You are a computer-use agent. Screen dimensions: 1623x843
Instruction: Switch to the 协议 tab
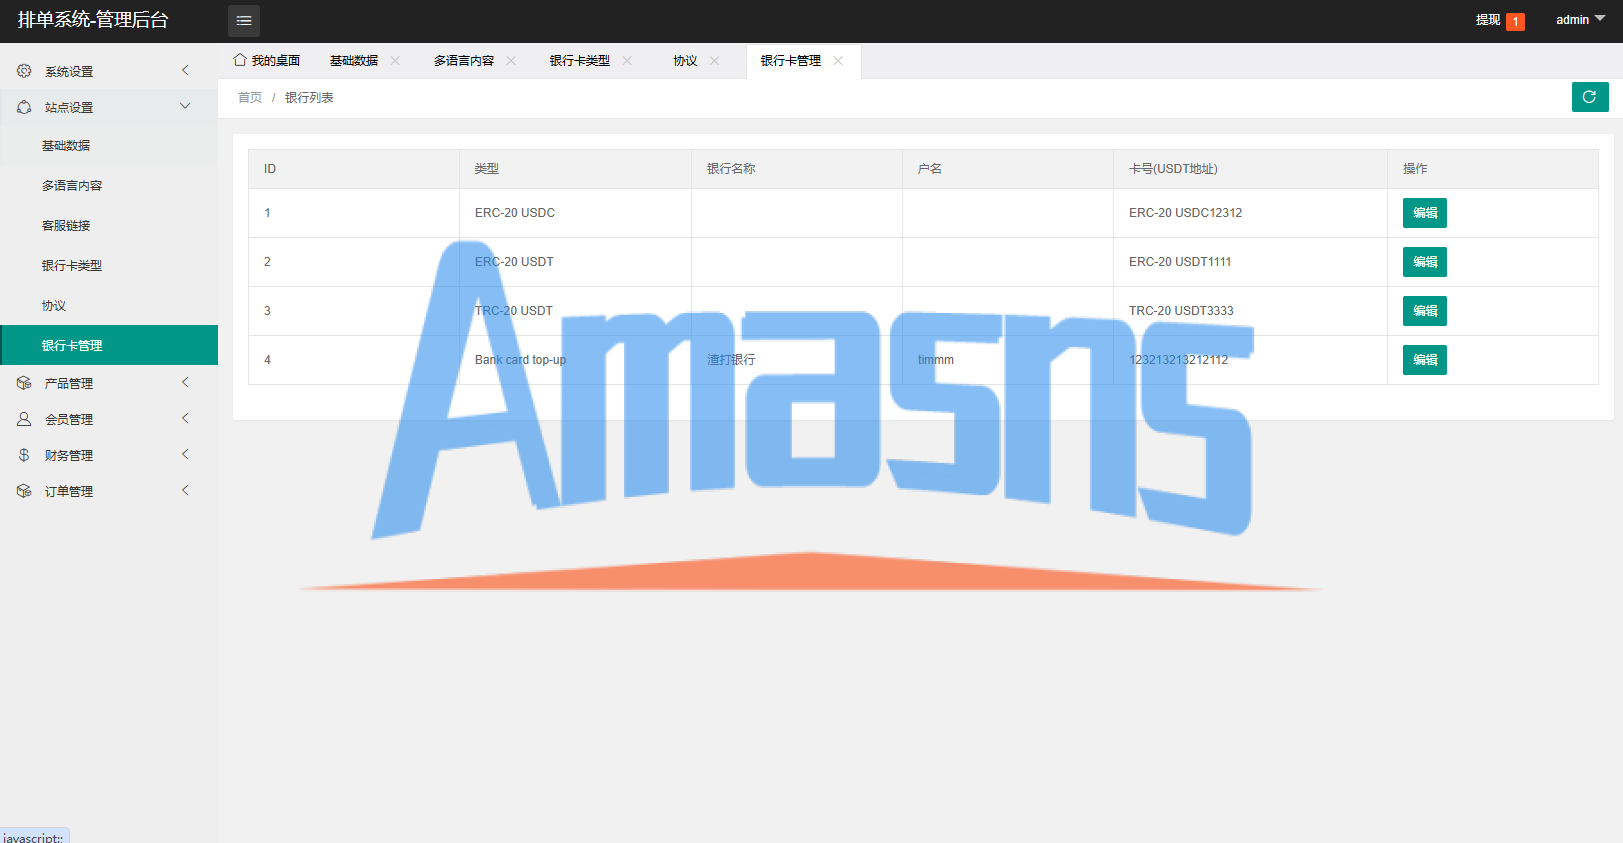click(x=685, y=61)
